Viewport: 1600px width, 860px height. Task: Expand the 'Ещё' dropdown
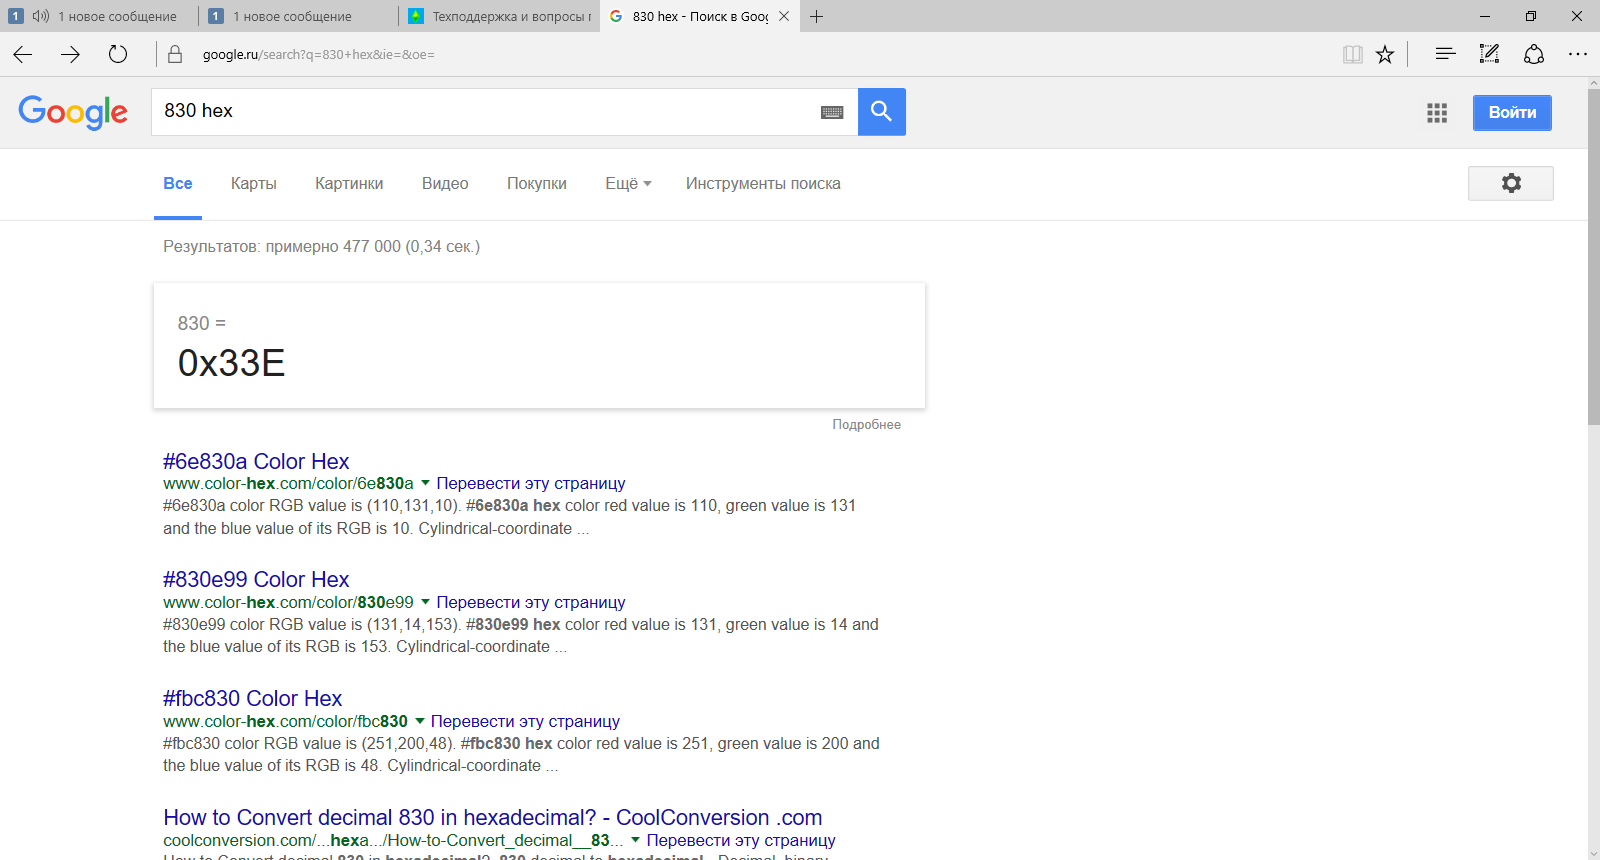(x=628, y=184)
